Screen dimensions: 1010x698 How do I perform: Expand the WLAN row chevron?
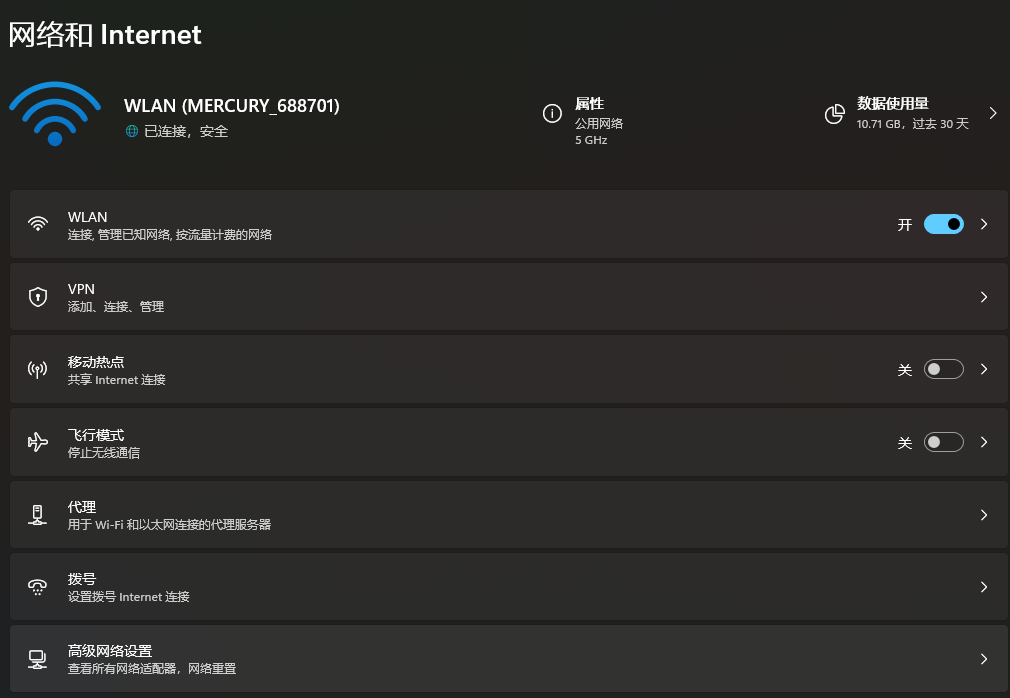(x=984, y=224)
